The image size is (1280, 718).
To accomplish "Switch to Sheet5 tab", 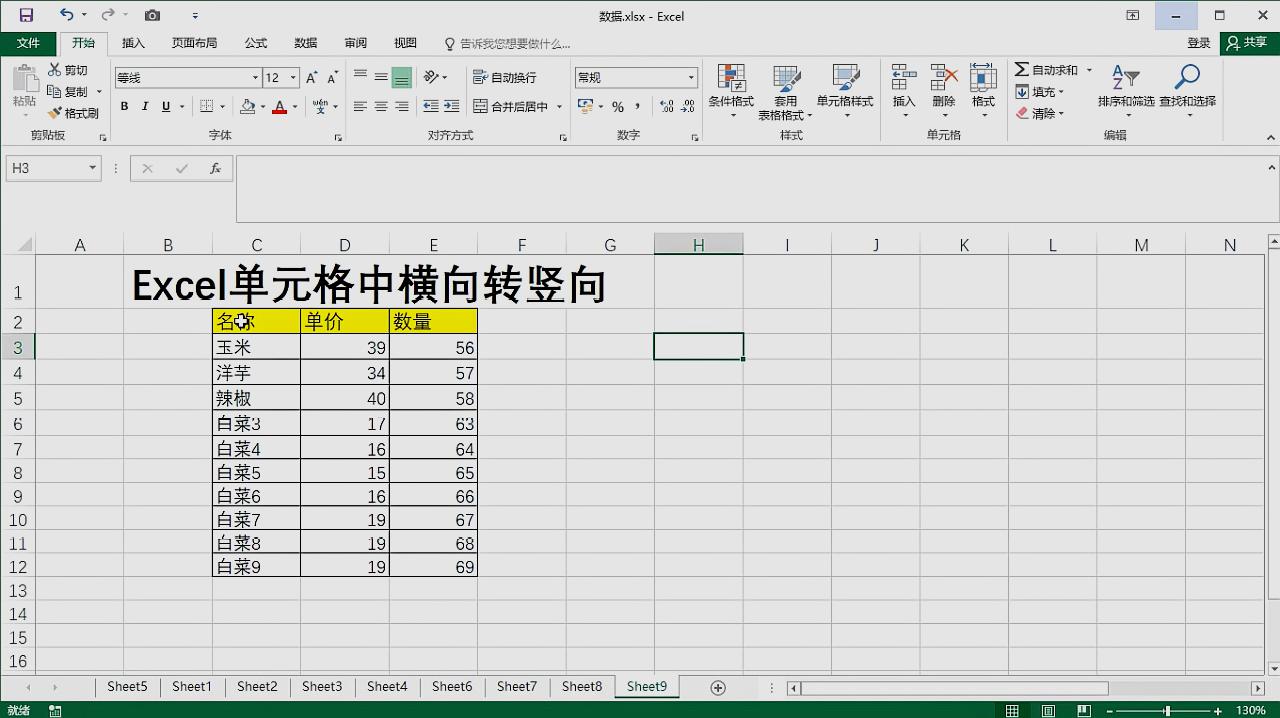I will pos(127,686).
